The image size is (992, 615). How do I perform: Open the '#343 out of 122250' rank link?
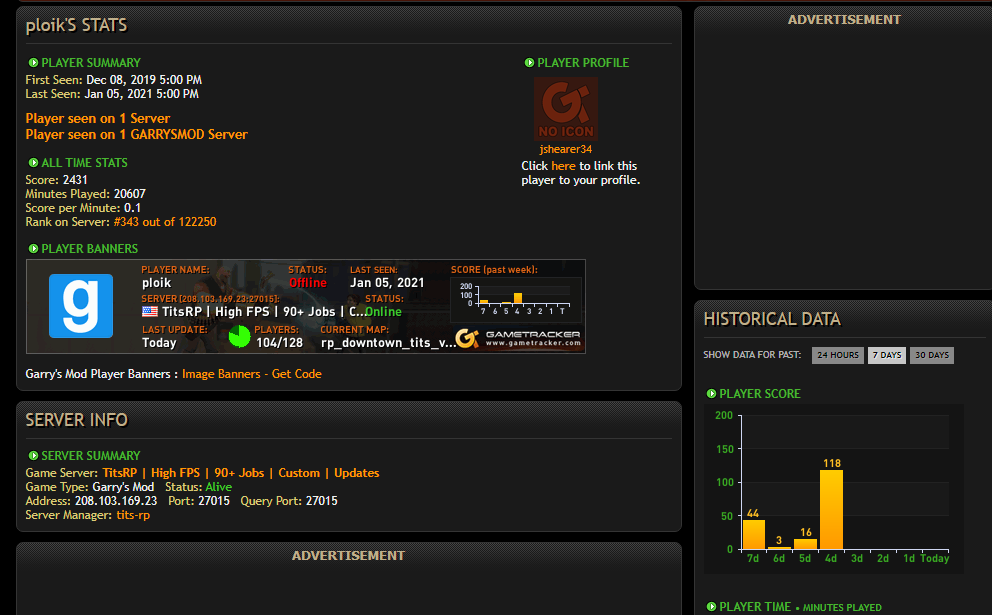[165, 222]
